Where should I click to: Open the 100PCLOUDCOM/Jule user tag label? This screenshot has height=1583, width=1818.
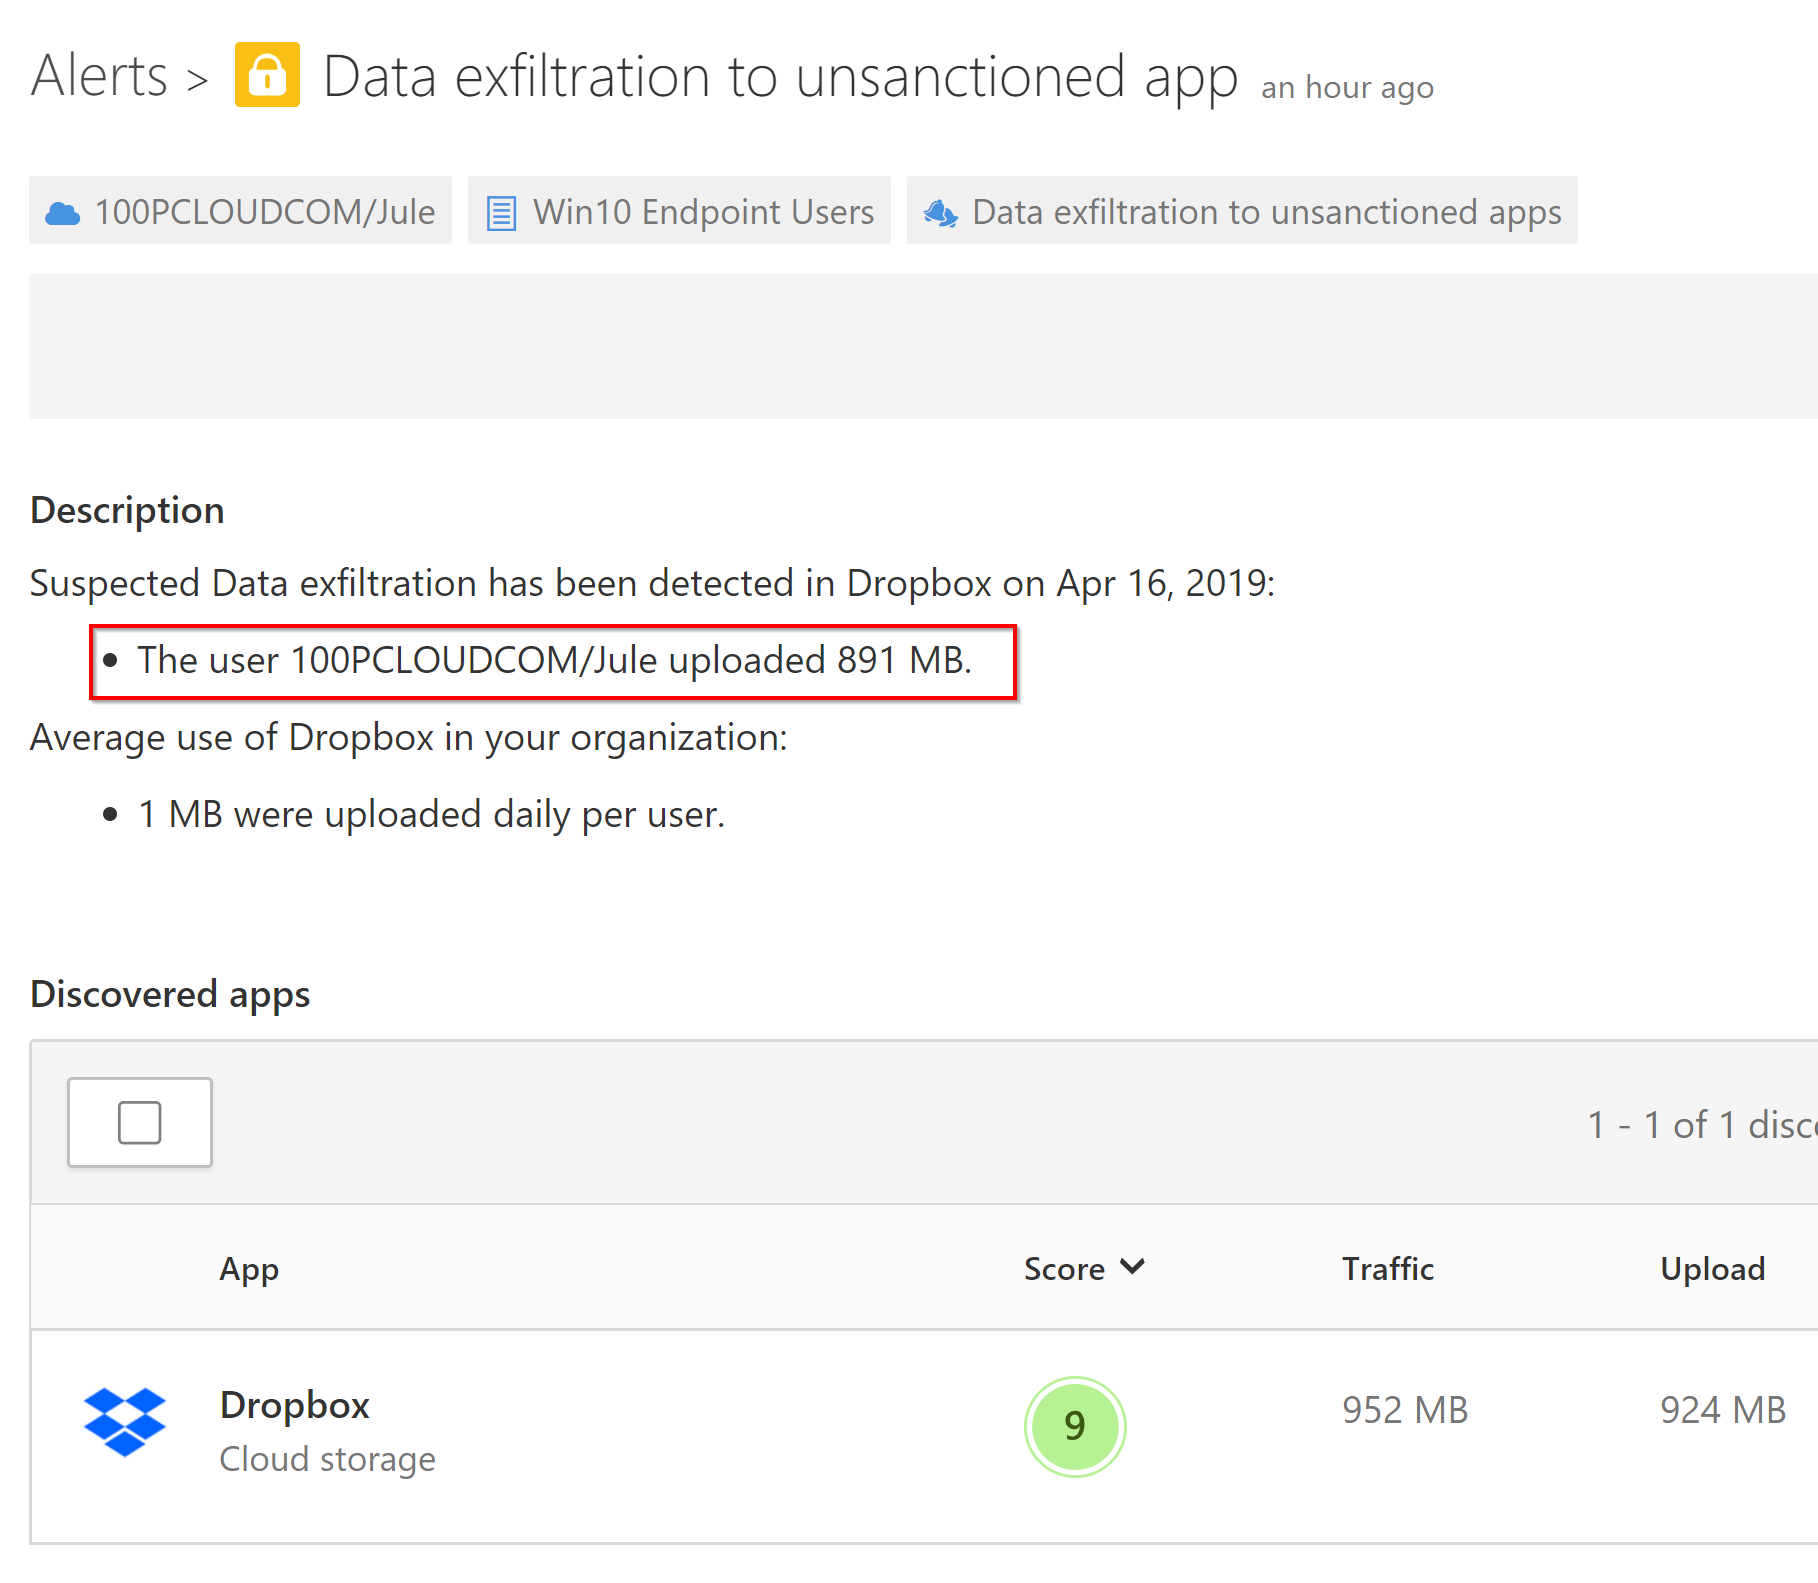pyautogui.click(x=264, y=212)
